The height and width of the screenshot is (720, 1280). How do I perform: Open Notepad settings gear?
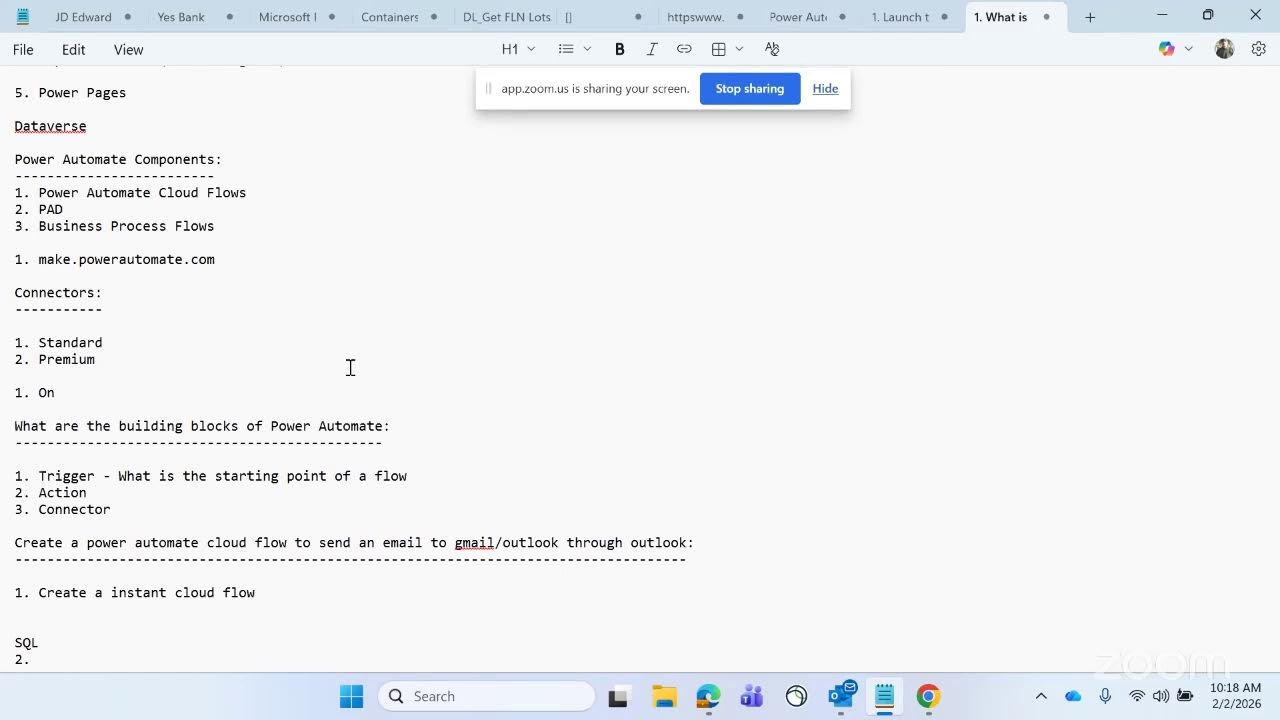(1259, 49)
